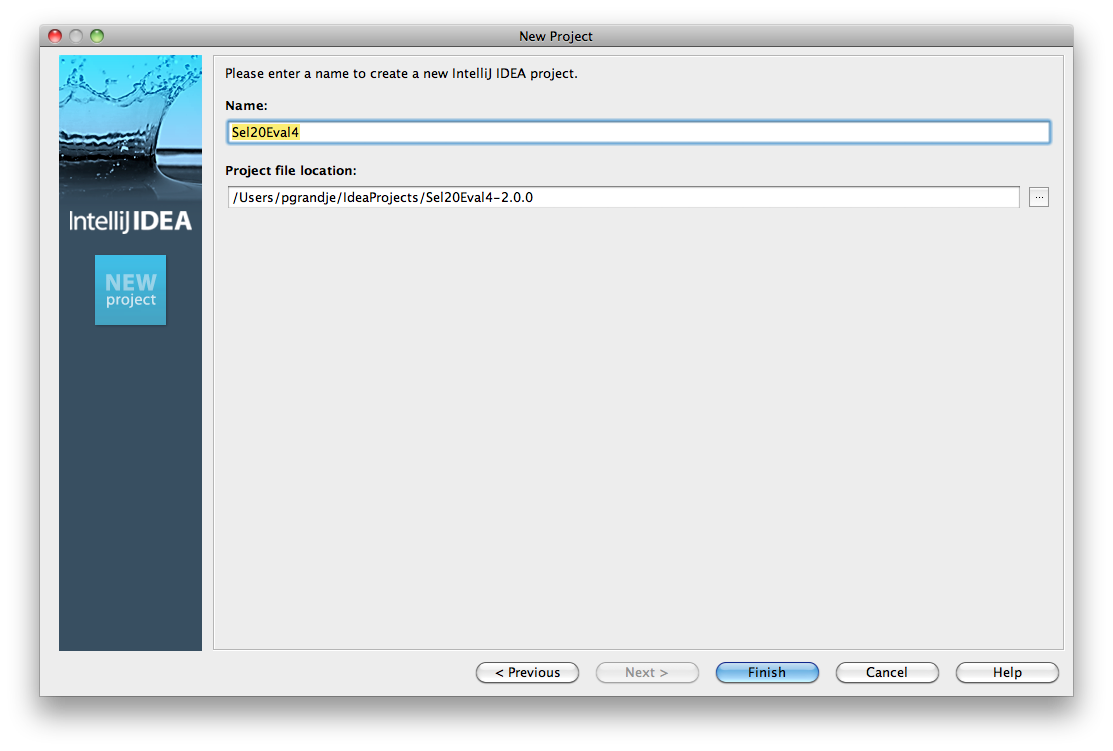Click the Name input field containing Sel20Eval4

point(638,132)
